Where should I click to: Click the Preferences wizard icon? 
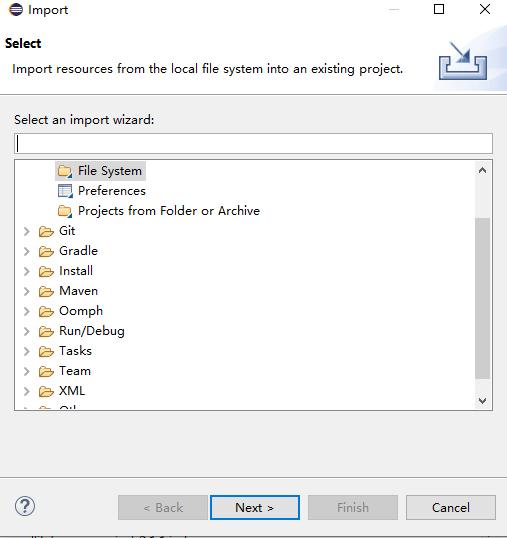pyautogui.click(x=65, y=191)
